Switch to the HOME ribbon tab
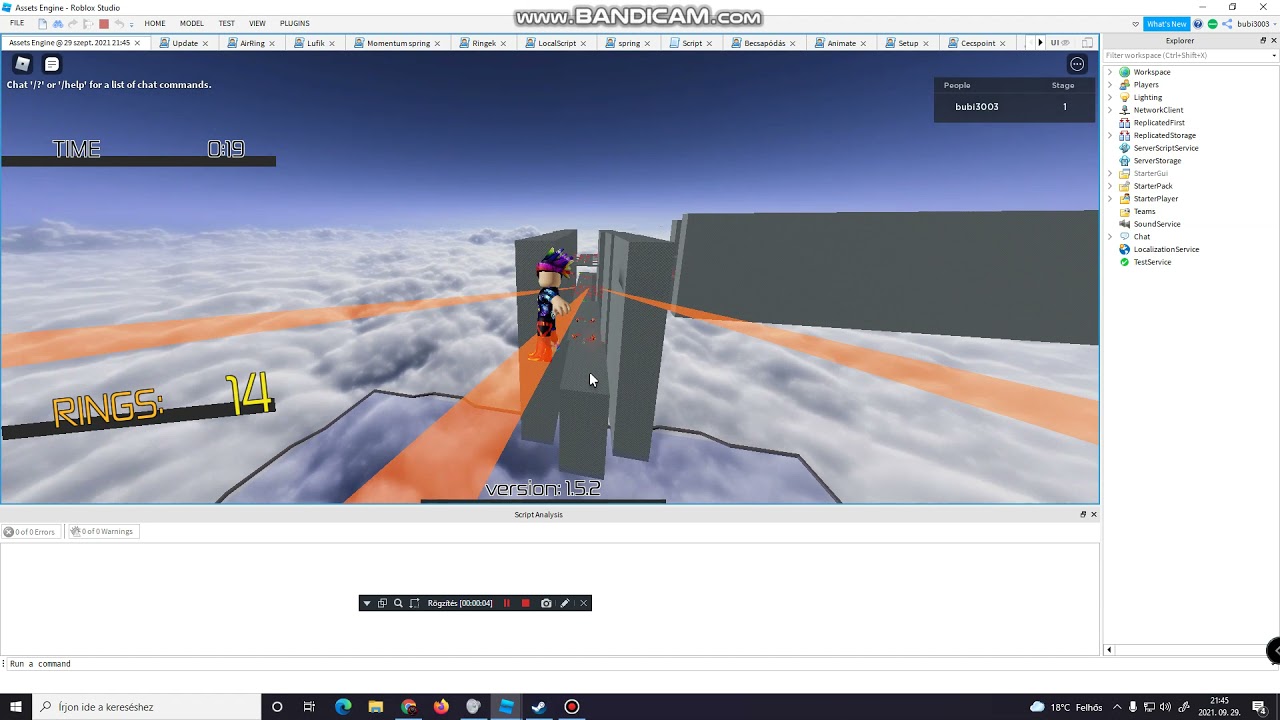The width and height of the screenshot is (1280, 720). pos(155,23)
